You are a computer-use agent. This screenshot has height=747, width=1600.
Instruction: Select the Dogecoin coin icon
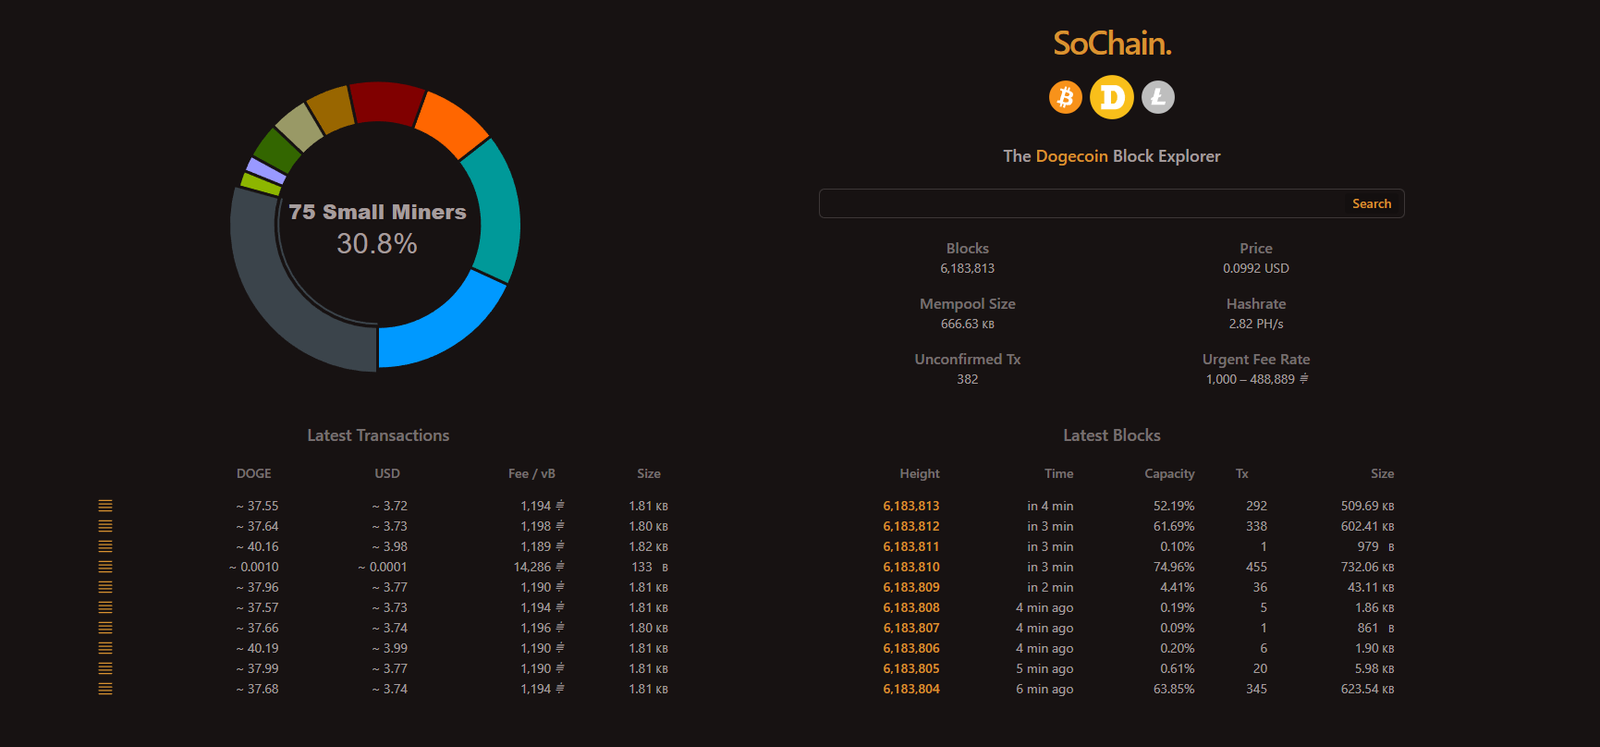tap(1112, 97)
